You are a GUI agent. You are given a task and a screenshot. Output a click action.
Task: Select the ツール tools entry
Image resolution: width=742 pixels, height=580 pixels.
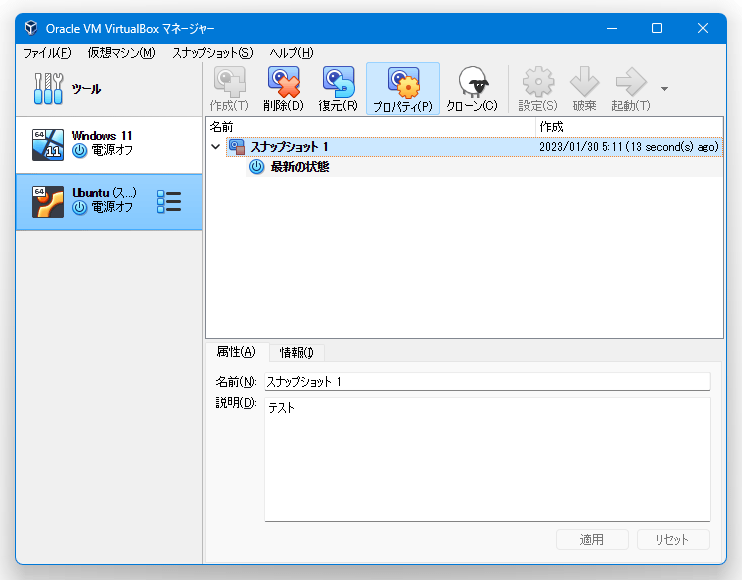109,88
